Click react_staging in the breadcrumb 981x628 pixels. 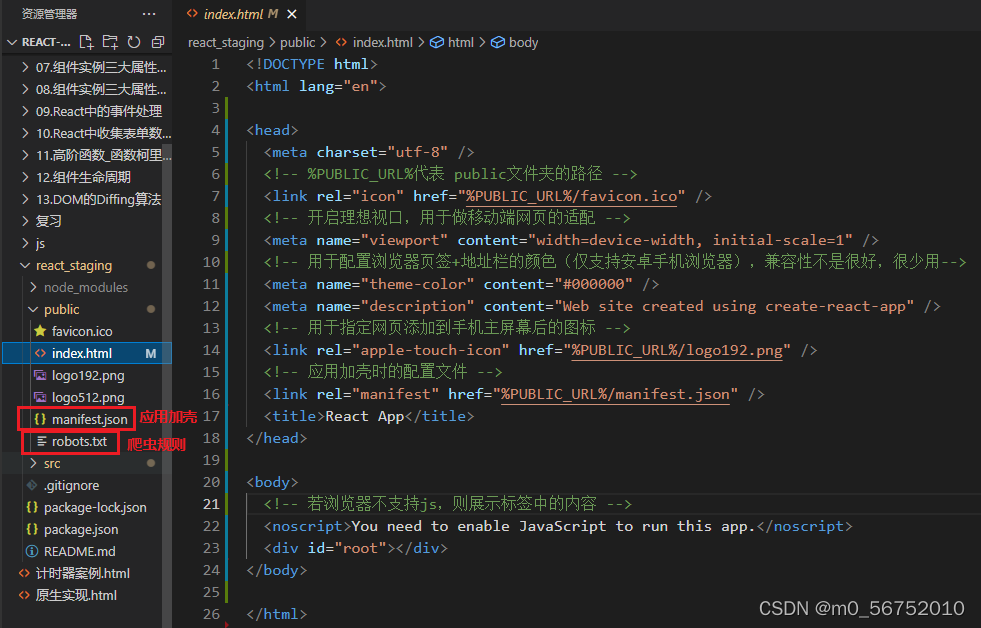226,43
